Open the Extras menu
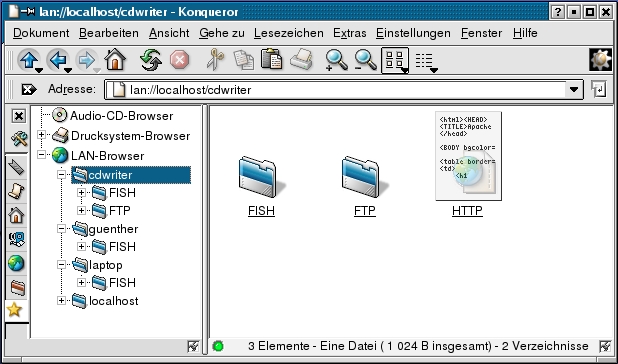This screenshot has width=618, height=364. [x=350, y=33]
